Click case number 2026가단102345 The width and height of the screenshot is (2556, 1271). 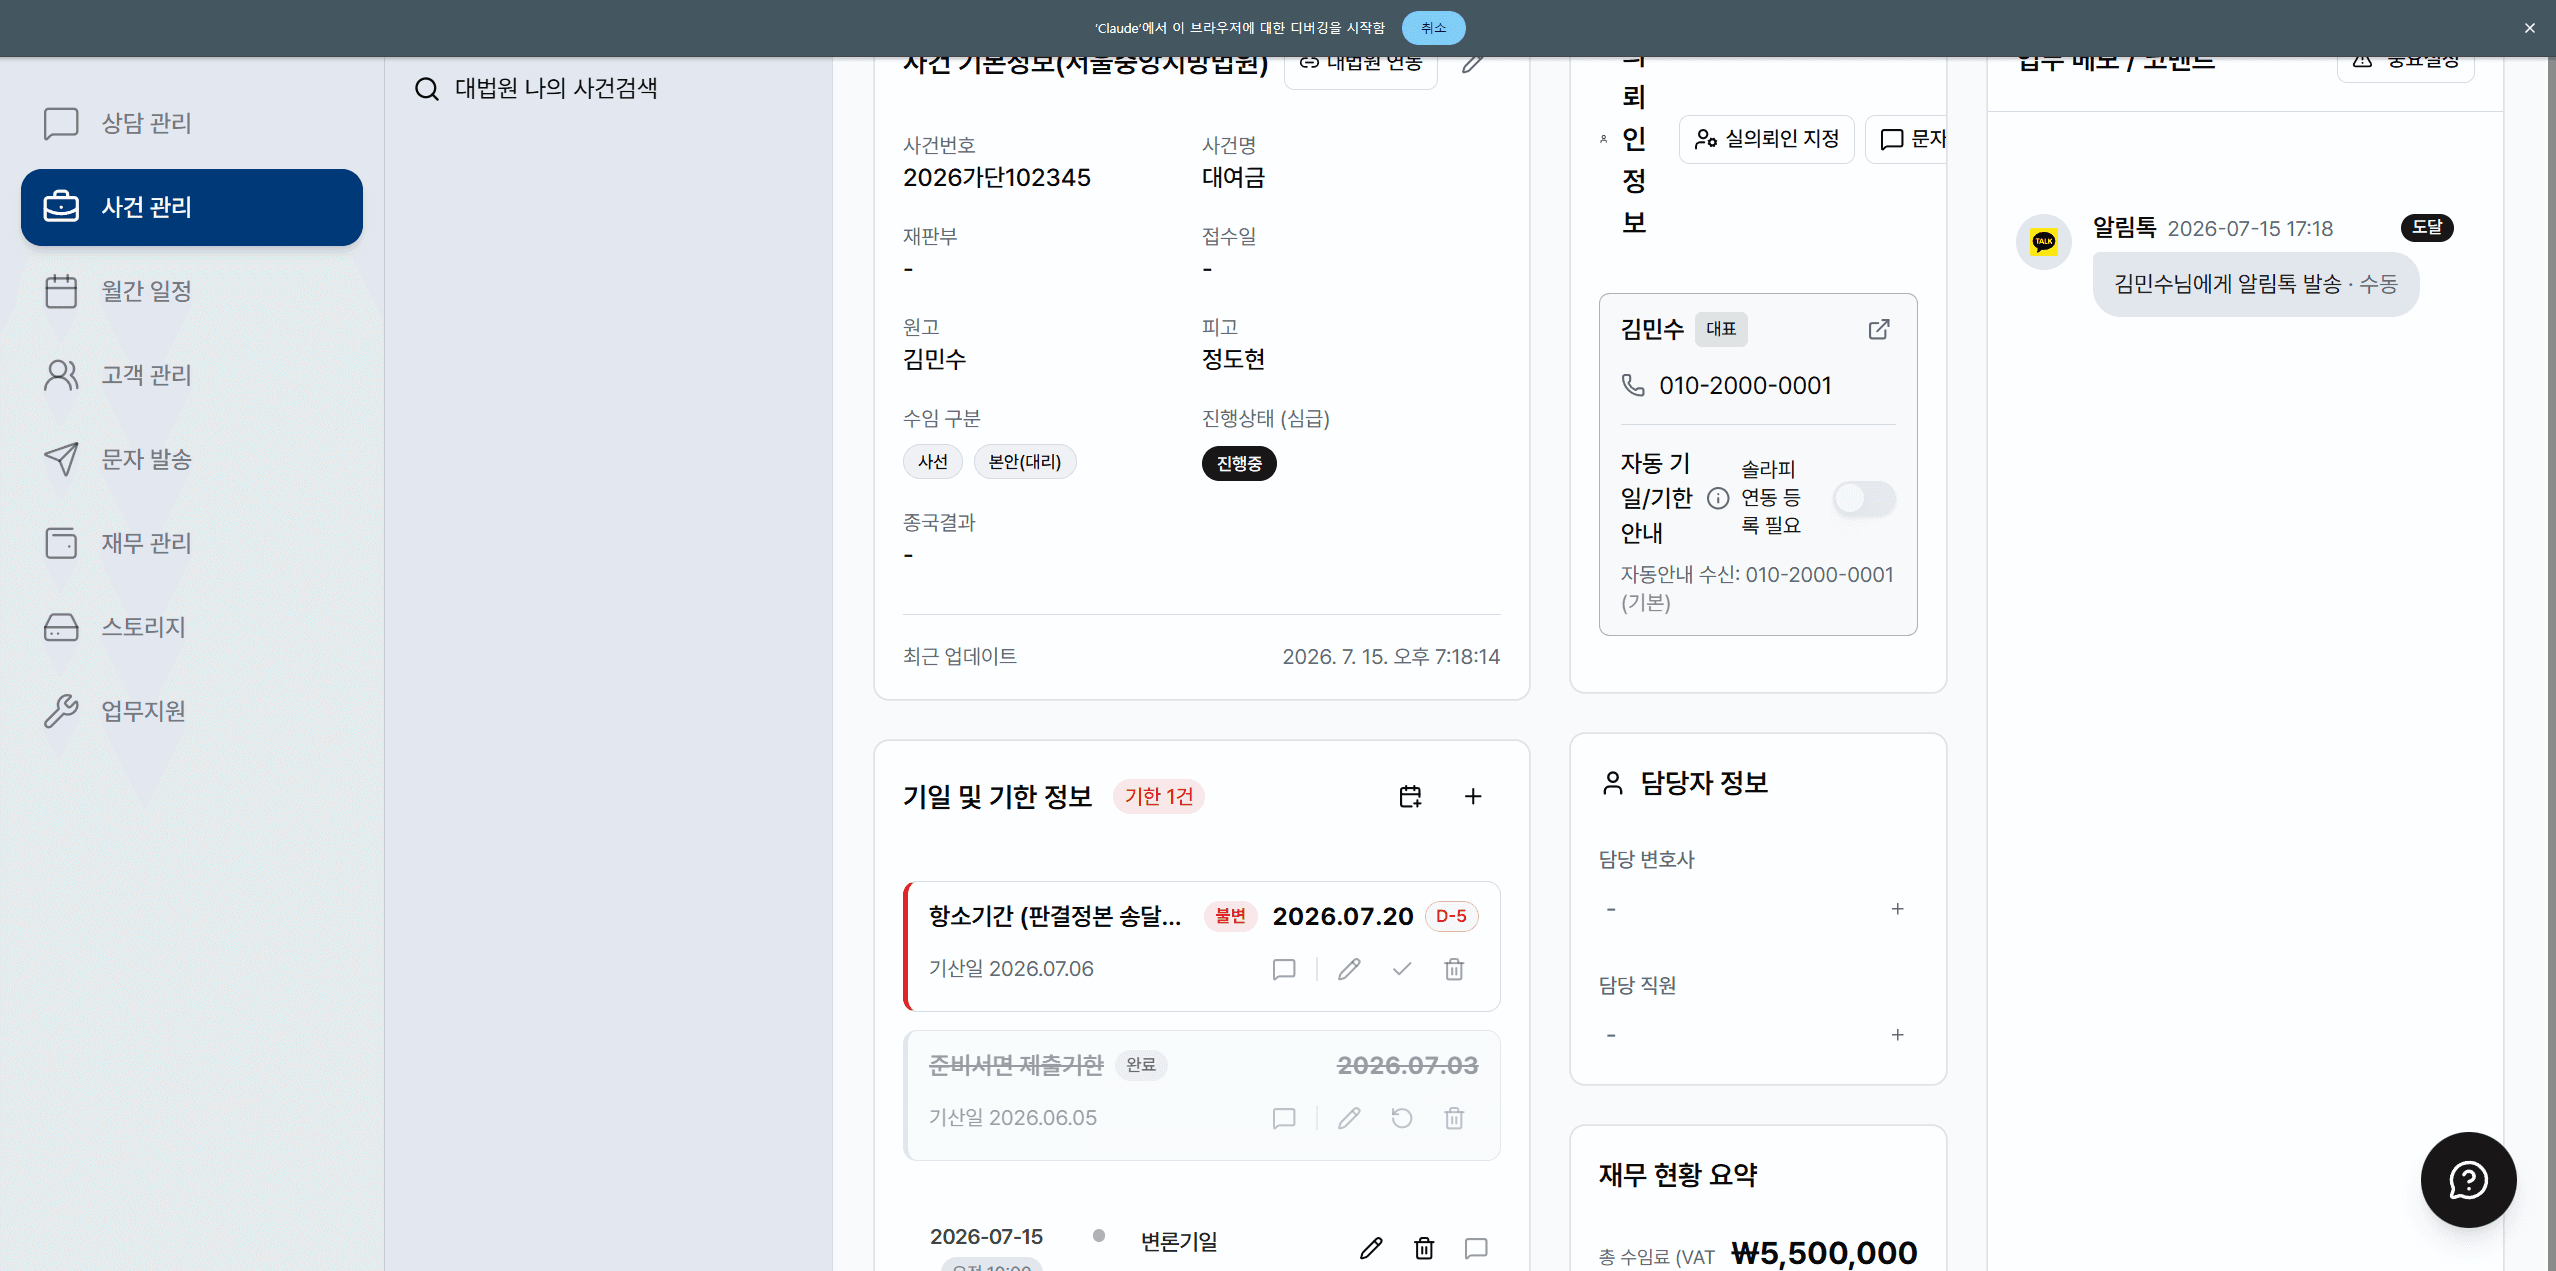point(996,177)
